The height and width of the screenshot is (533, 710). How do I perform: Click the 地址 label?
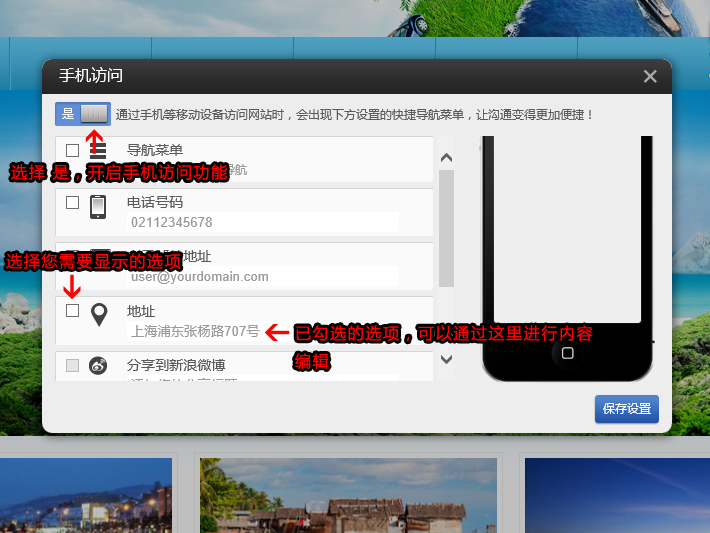[141, 311]
